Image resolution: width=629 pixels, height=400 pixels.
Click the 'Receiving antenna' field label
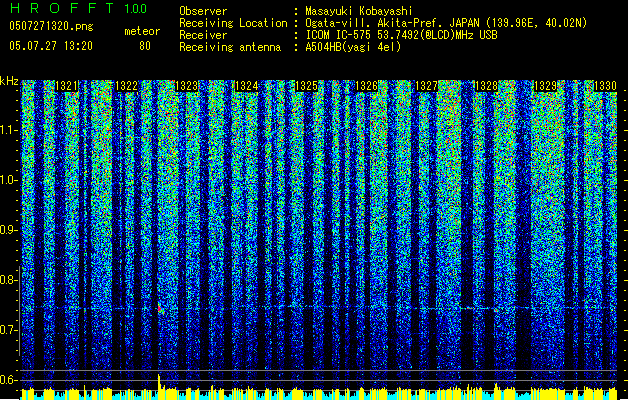(230, 47)
